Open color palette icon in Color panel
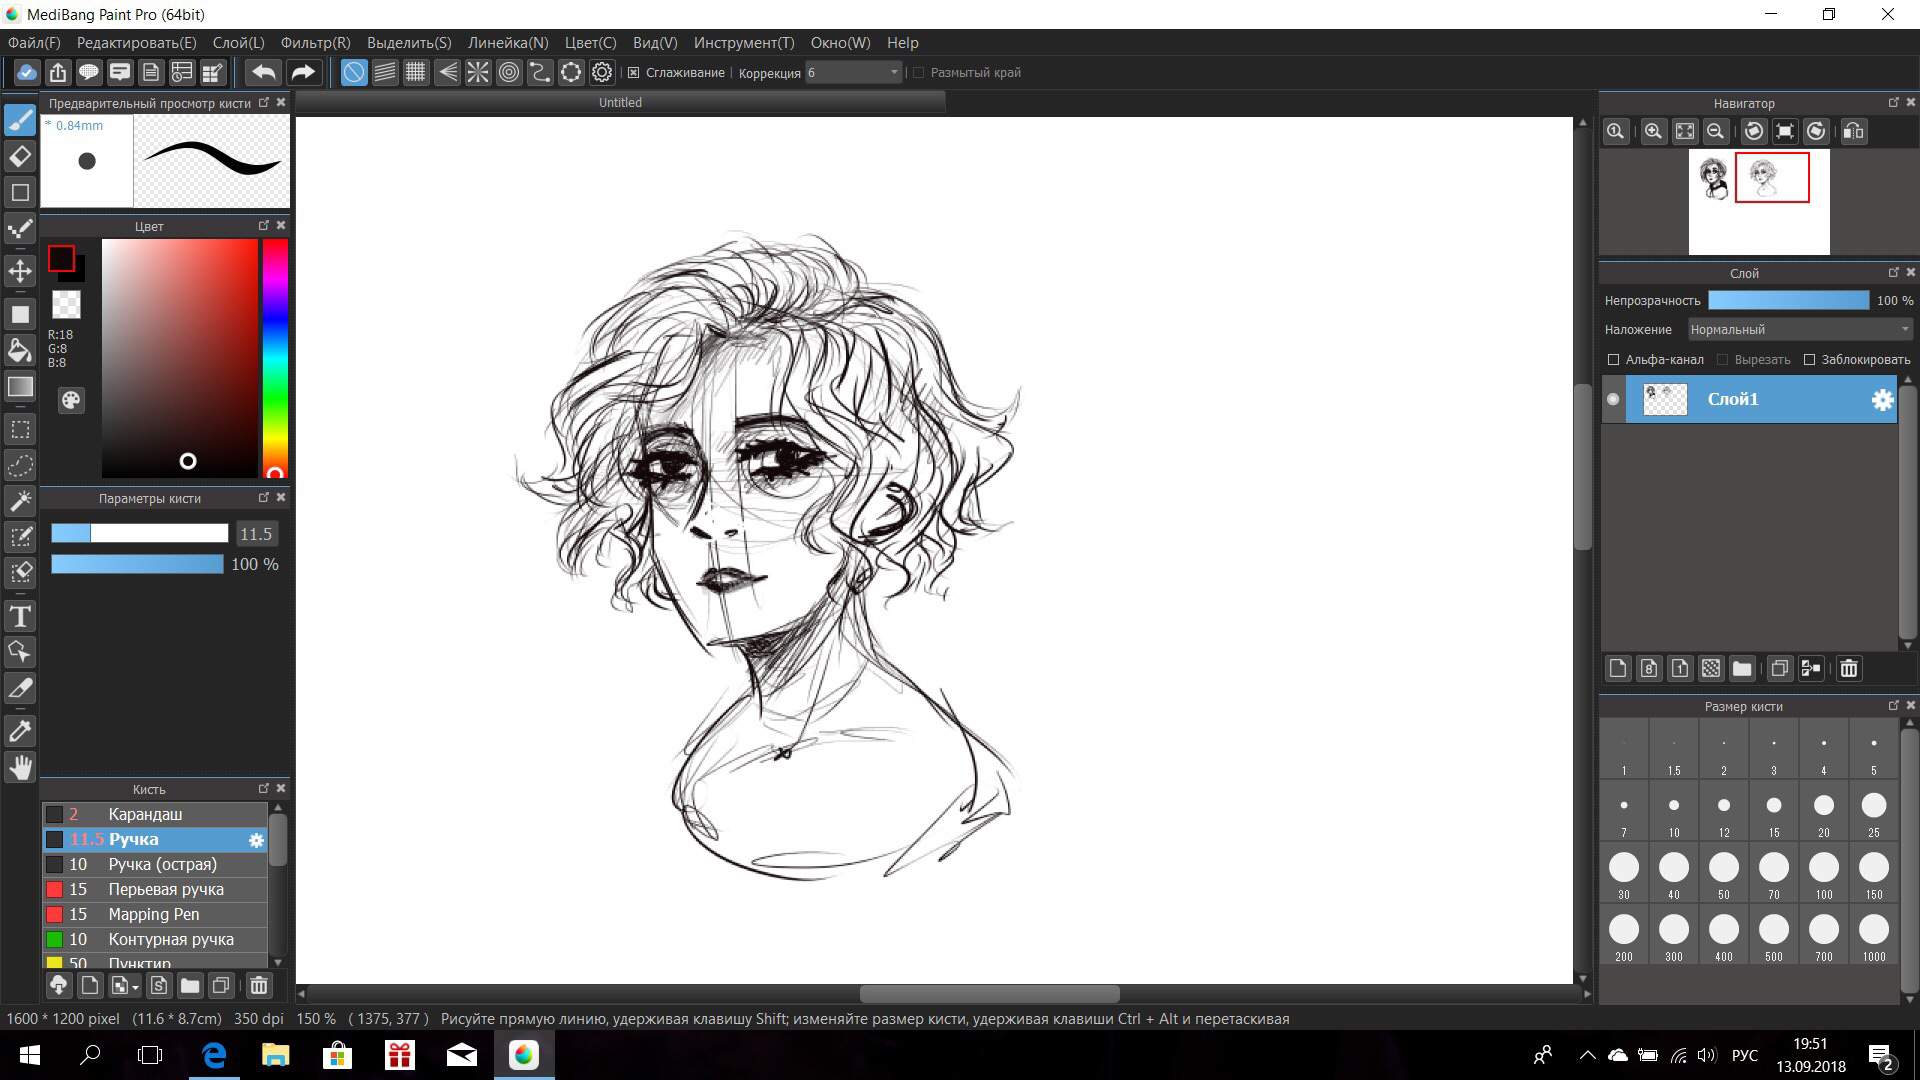Screen dimensions: 1920x1080 pyautogui.click(x=71, y=401)
